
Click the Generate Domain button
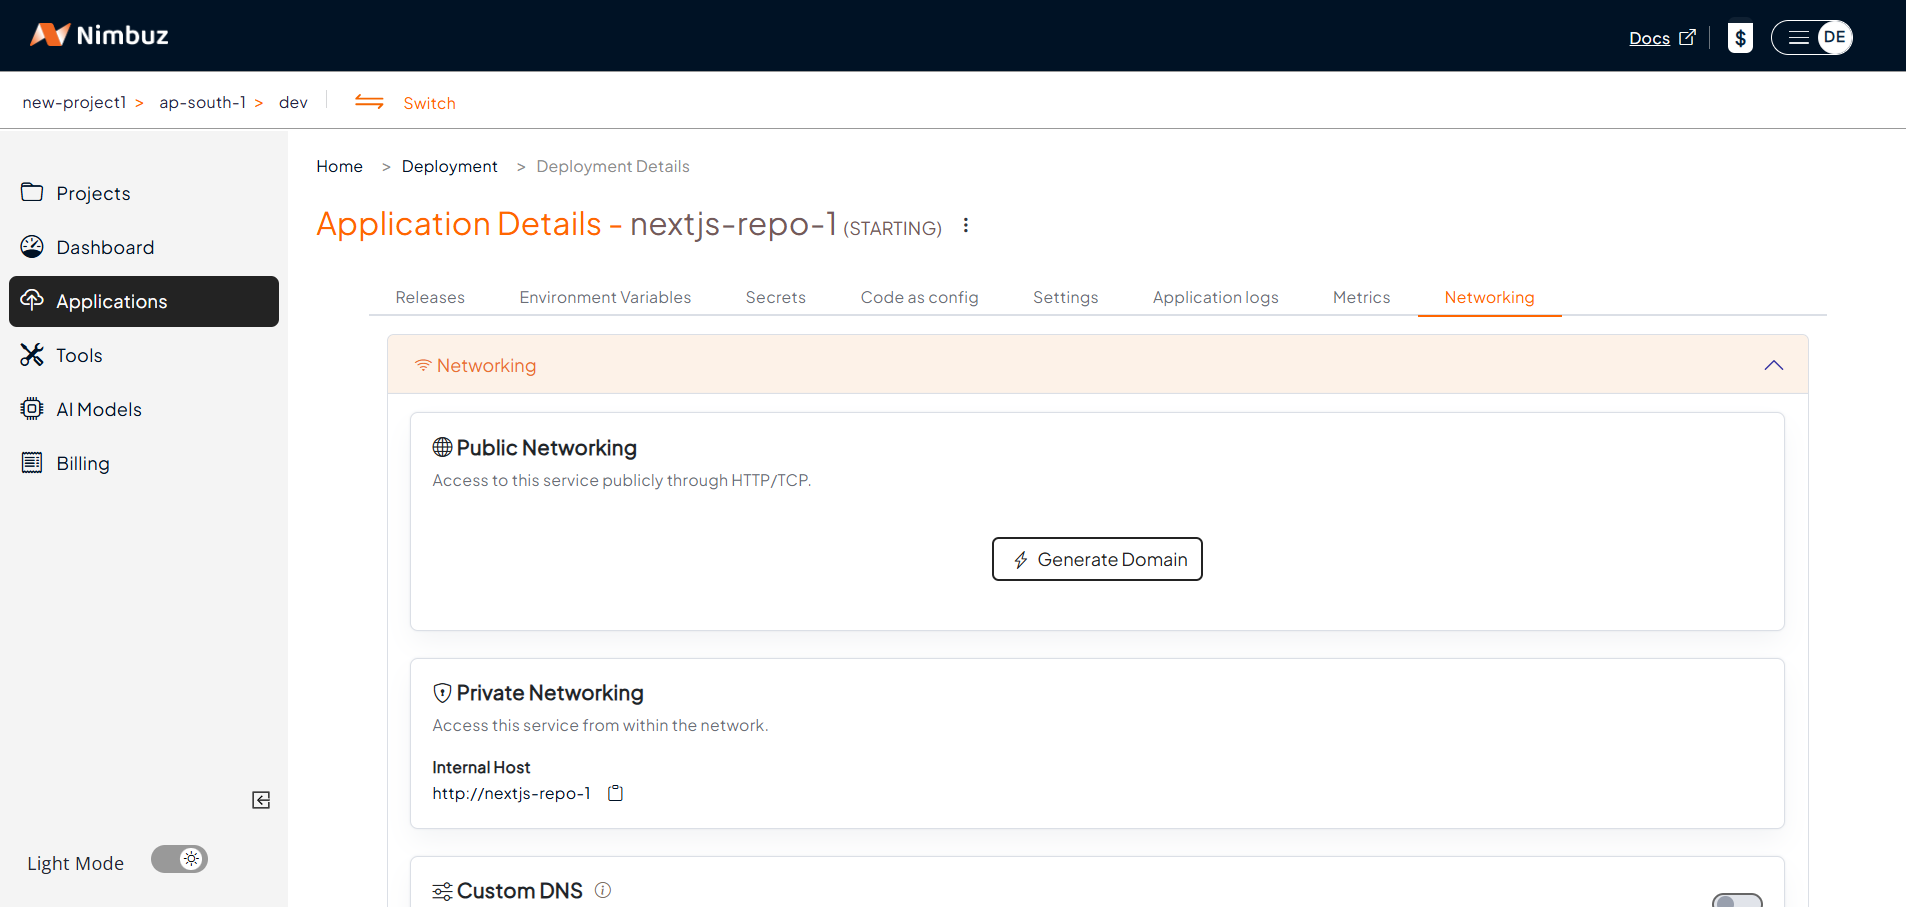coord(1097,559)
